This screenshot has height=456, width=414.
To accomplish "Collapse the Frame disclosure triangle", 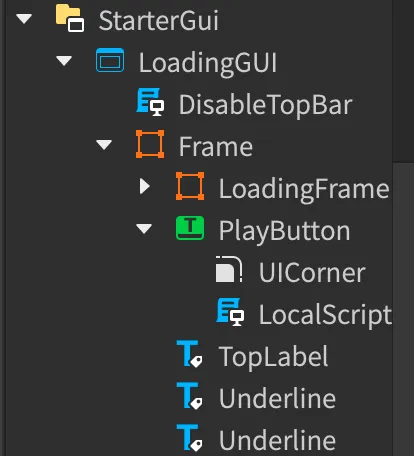I will click(104, 145).
